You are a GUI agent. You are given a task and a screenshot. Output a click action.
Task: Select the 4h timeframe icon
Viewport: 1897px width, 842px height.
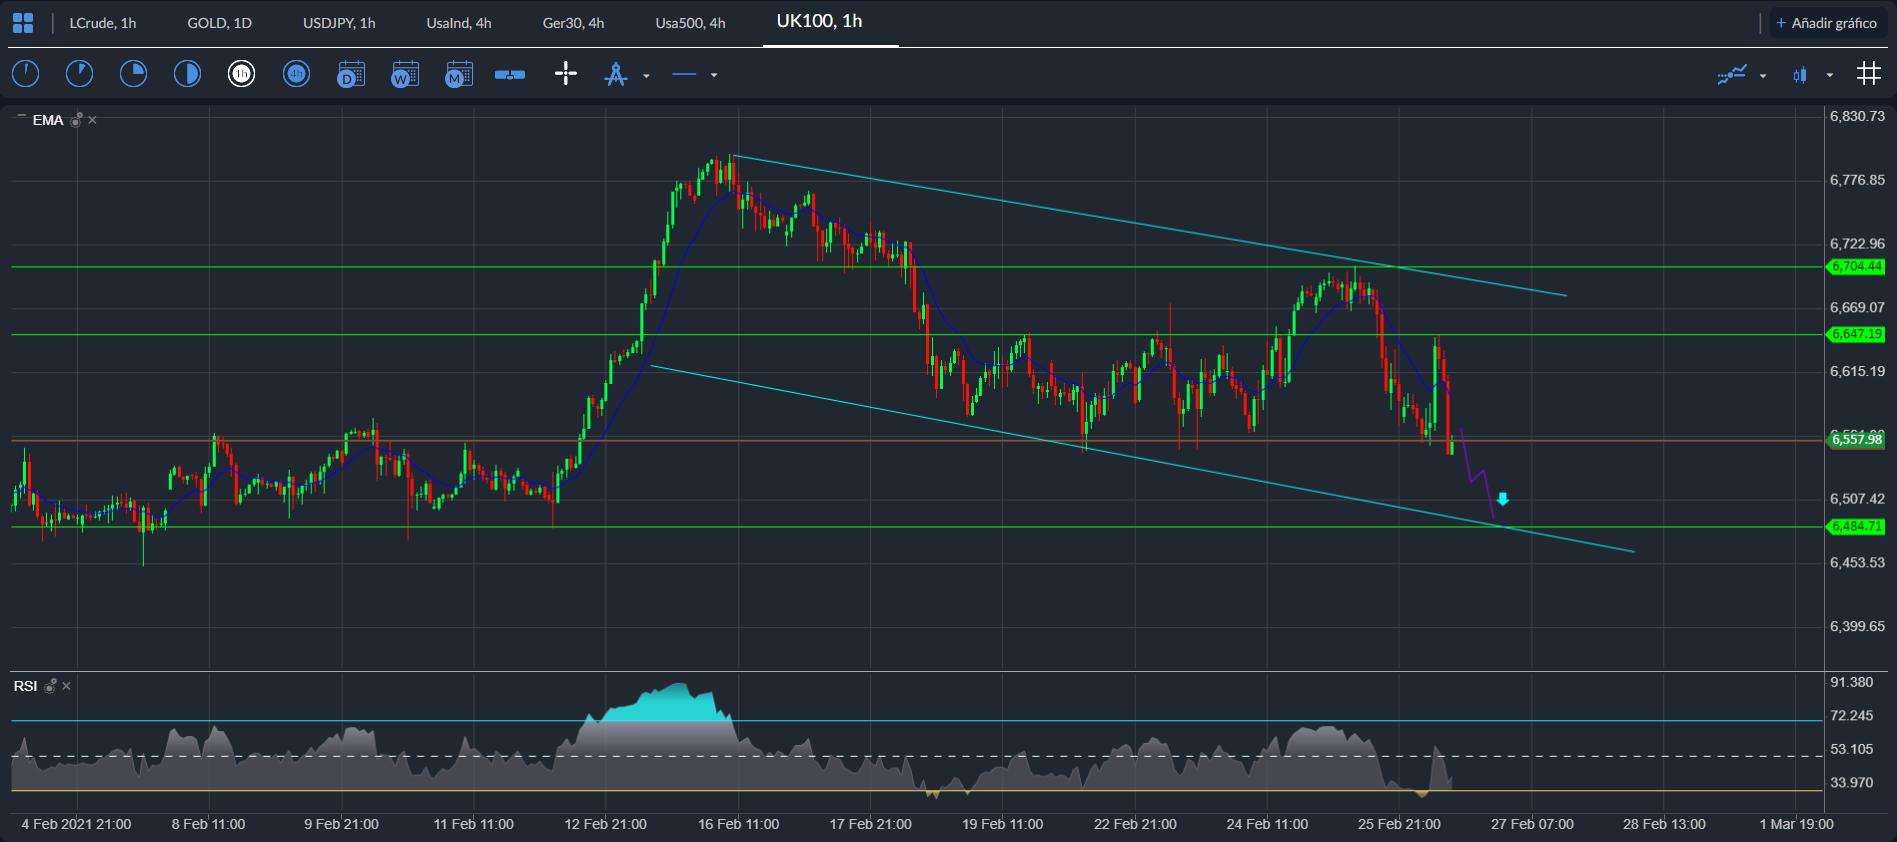click(x=296, y=74)
